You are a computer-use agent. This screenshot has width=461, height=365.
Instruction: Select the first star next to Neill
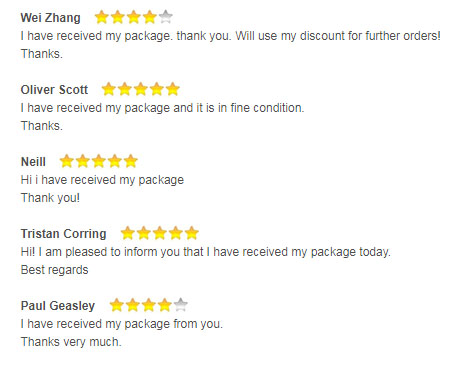[67, 161]
